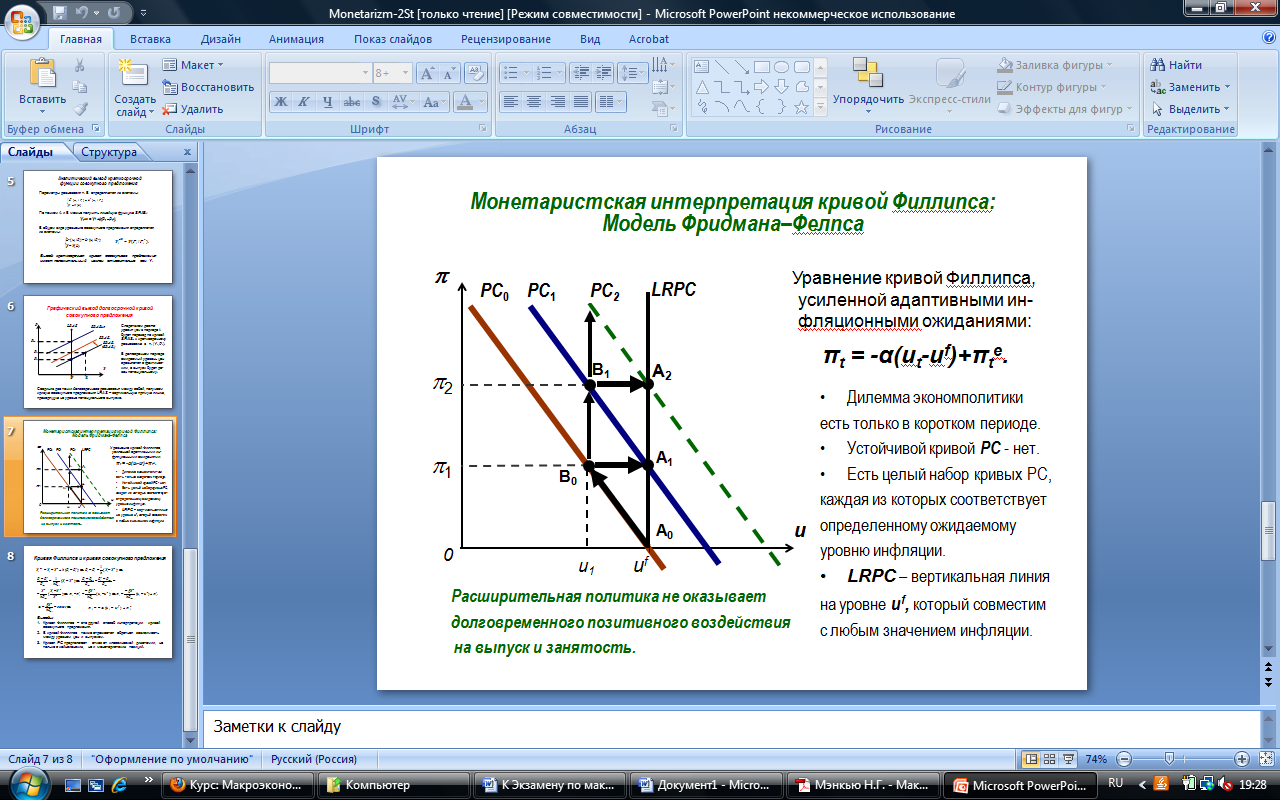Open the character spacing AV dropdown

(x=403, y=101)
